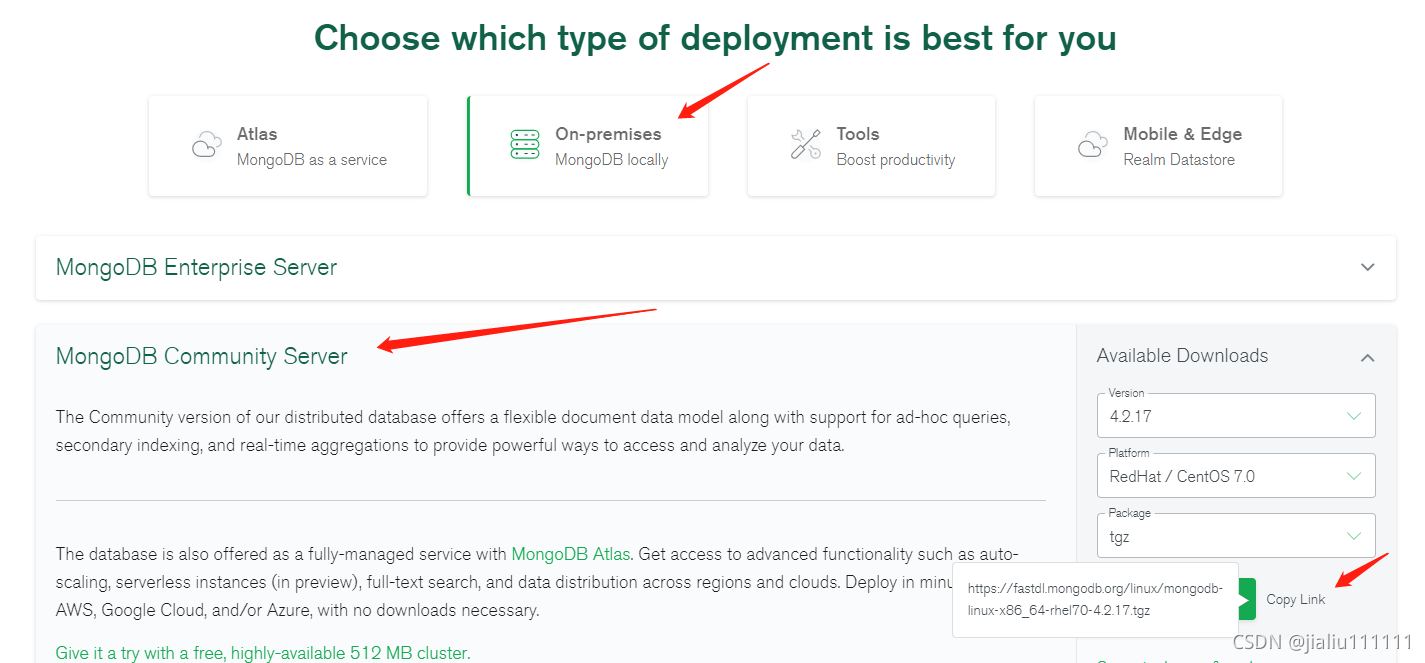Click the Available Downloads title
The width and height of the screenshot is (1425, 663).
point(1182,356)
